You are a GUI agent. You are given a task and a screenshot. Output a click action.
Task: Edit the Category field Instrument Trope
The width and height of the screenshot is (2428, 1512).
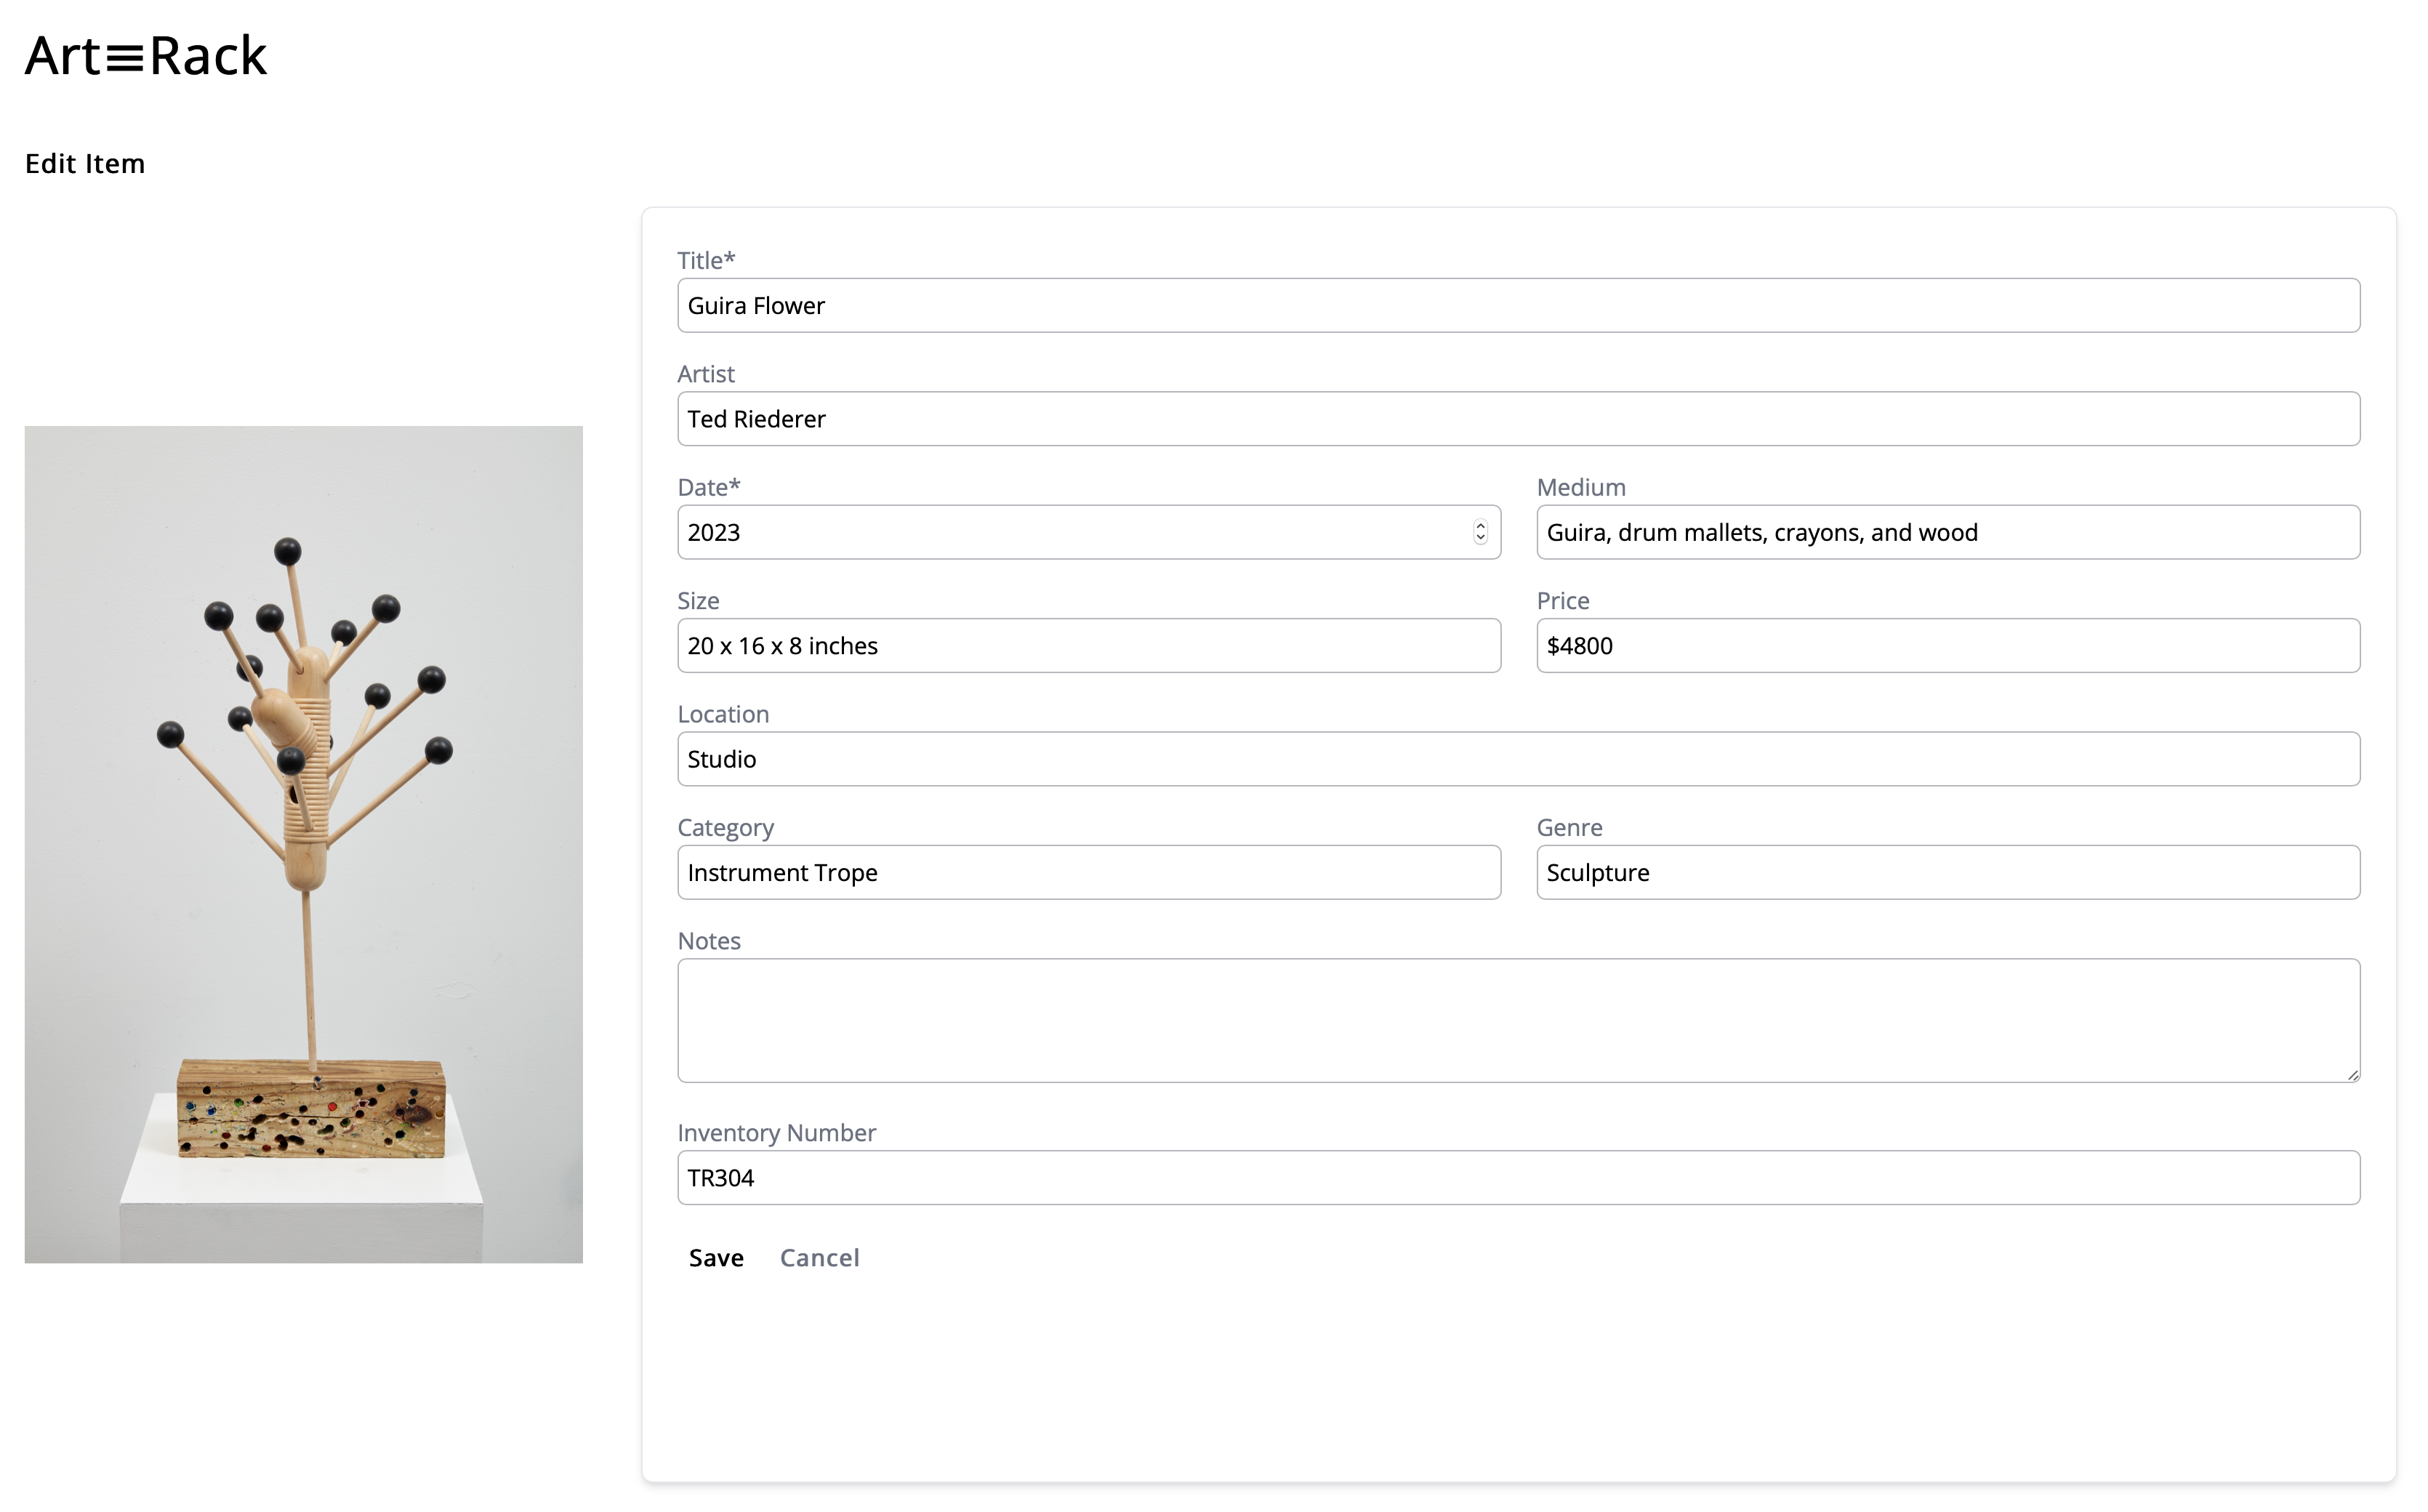(x=1088, y=872)
